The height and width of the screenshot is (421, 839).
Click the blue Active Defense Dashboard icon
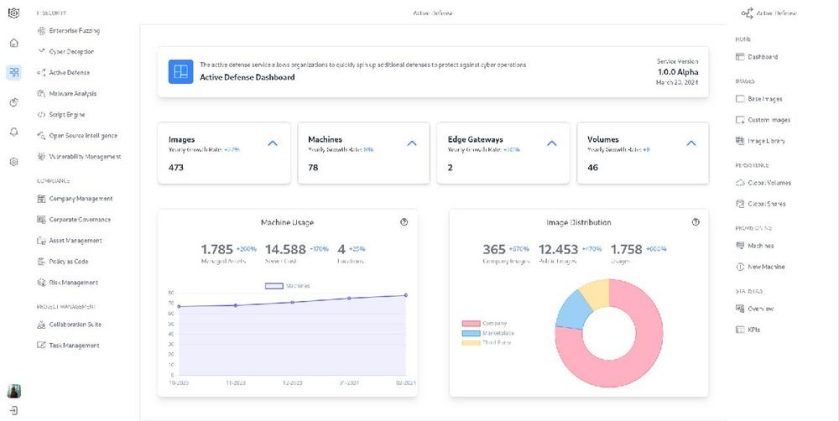[x=181, y=71]
